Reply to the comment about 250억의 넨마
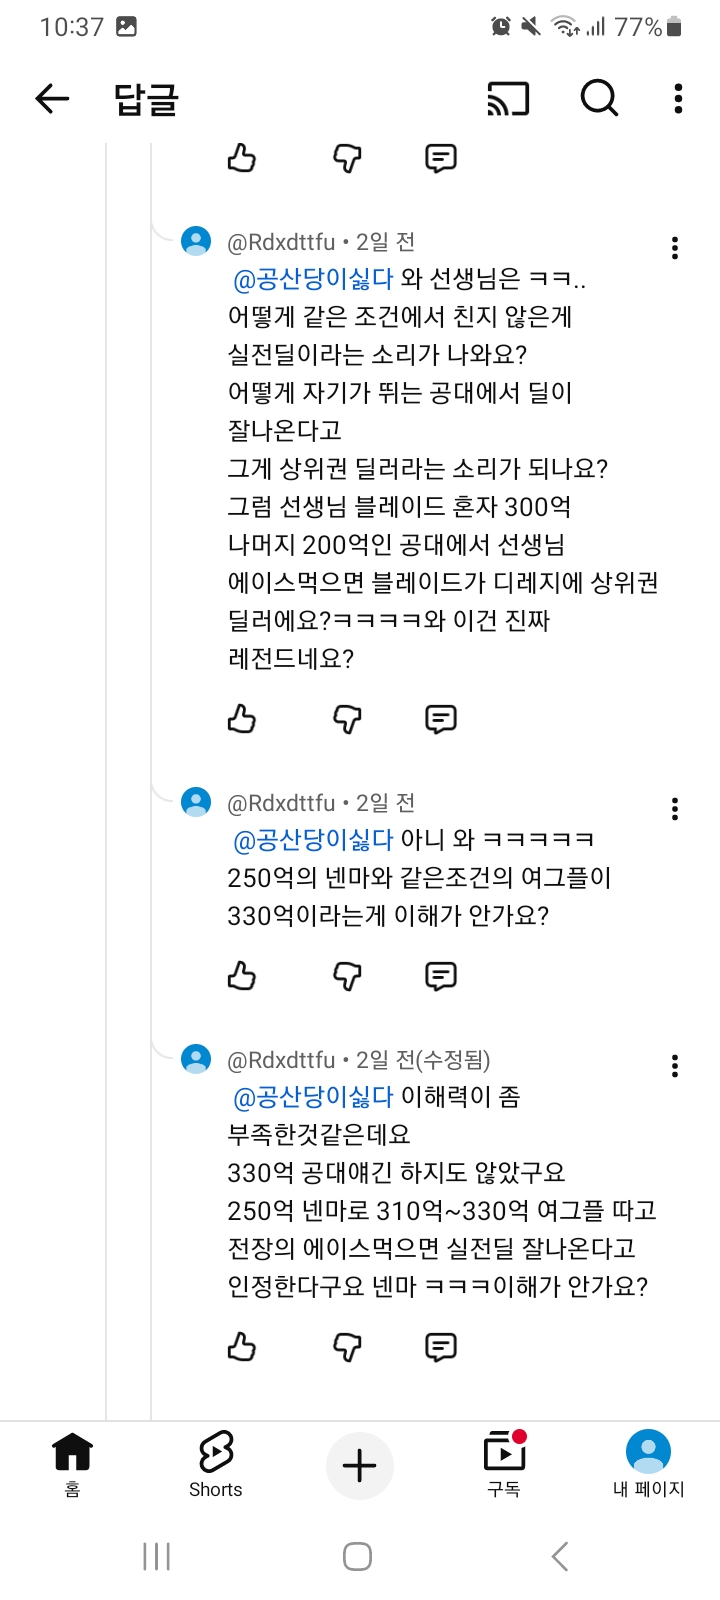Screen dimensions: 720x1600 [x=440, y=976]
